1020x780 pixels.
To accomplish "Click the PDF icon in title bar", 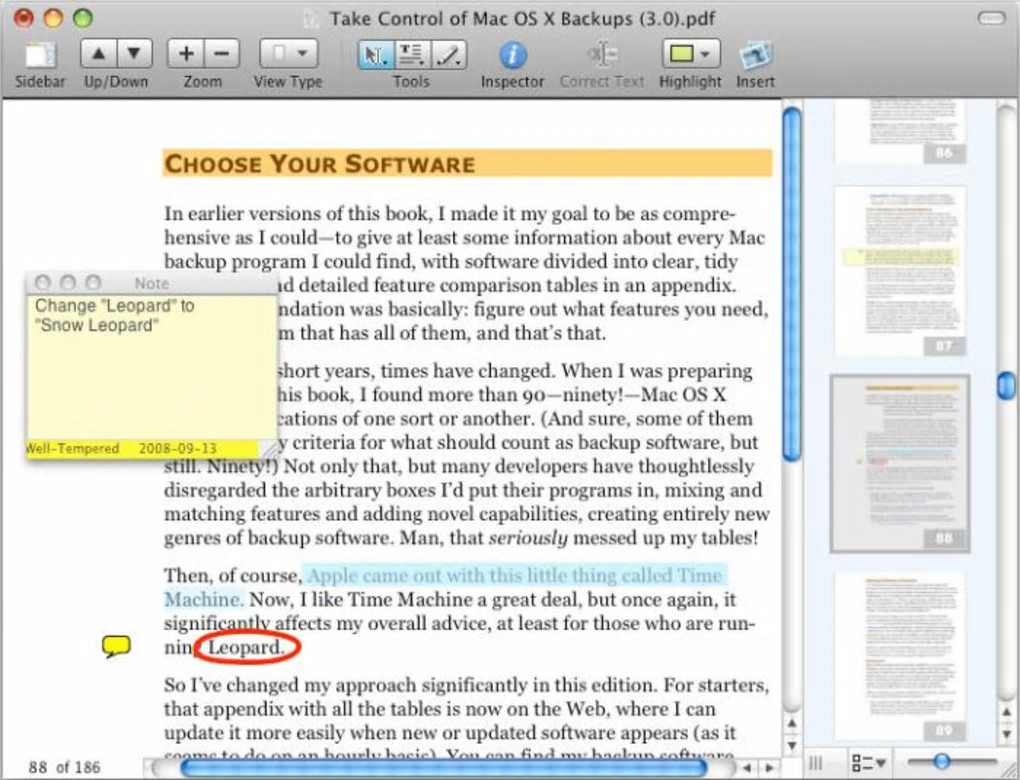I will pos(314,18).
